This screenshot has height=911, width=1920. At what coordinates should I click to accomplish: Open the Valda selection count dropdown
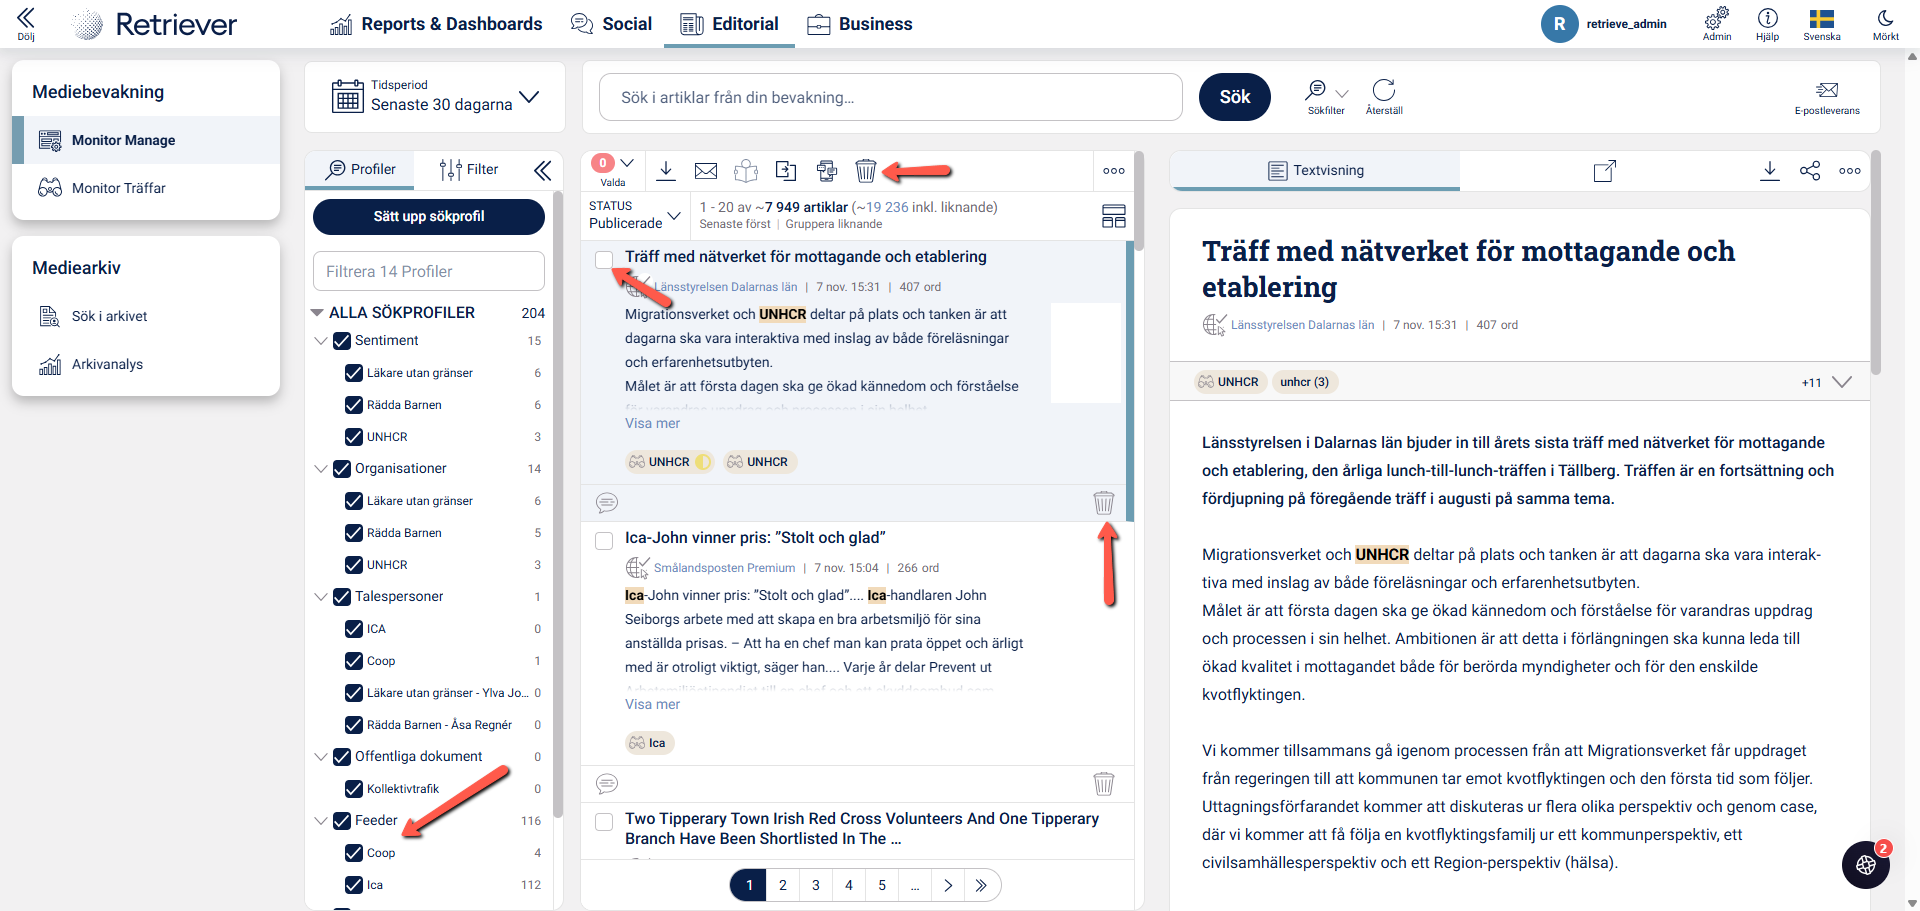627,163
